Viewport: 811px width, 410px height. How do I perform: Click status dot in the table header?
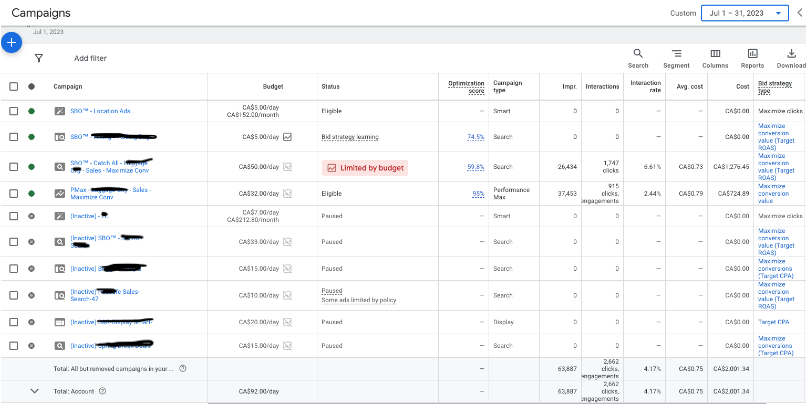pyautogui.click(x=32, y=86)
